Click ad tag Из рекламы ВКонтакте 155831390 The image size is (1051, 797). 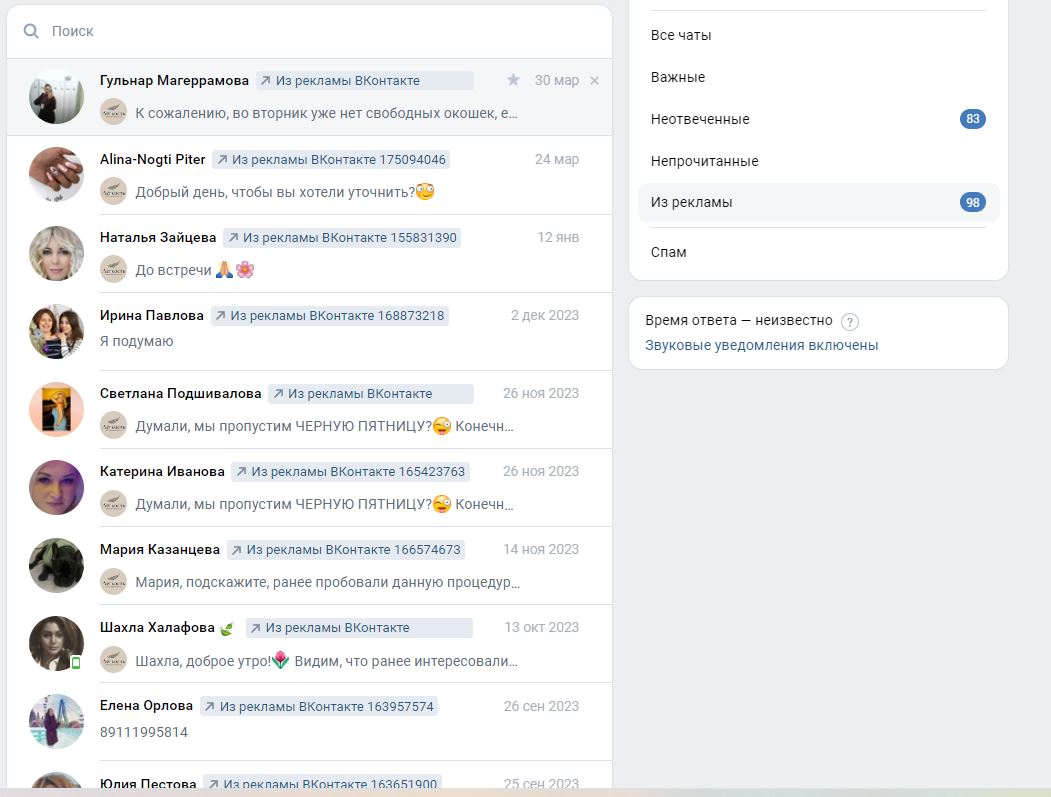click(342, 237)
